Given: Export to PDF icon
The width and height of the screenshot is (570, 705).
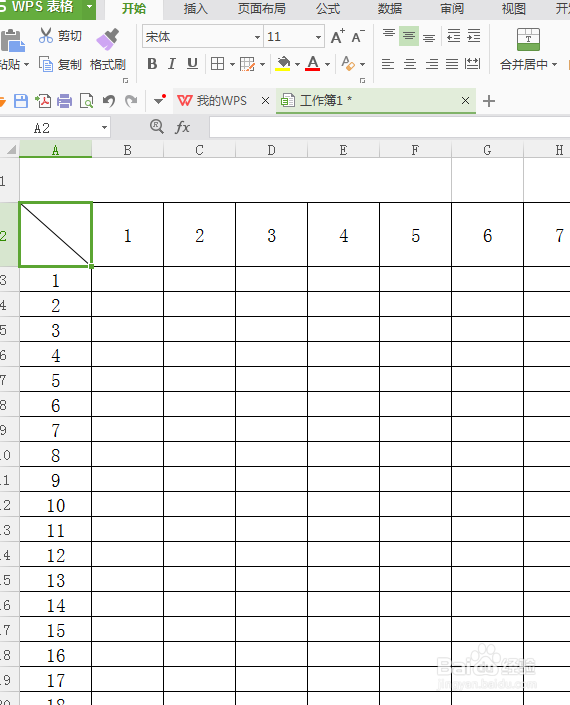Looking at the screenshot, I should 43,101.
